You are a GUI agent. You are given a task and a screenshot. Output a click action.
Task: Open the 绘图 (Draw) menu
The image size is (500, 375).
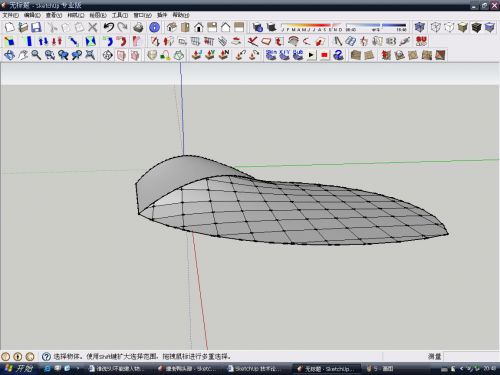tap(98, 15)
